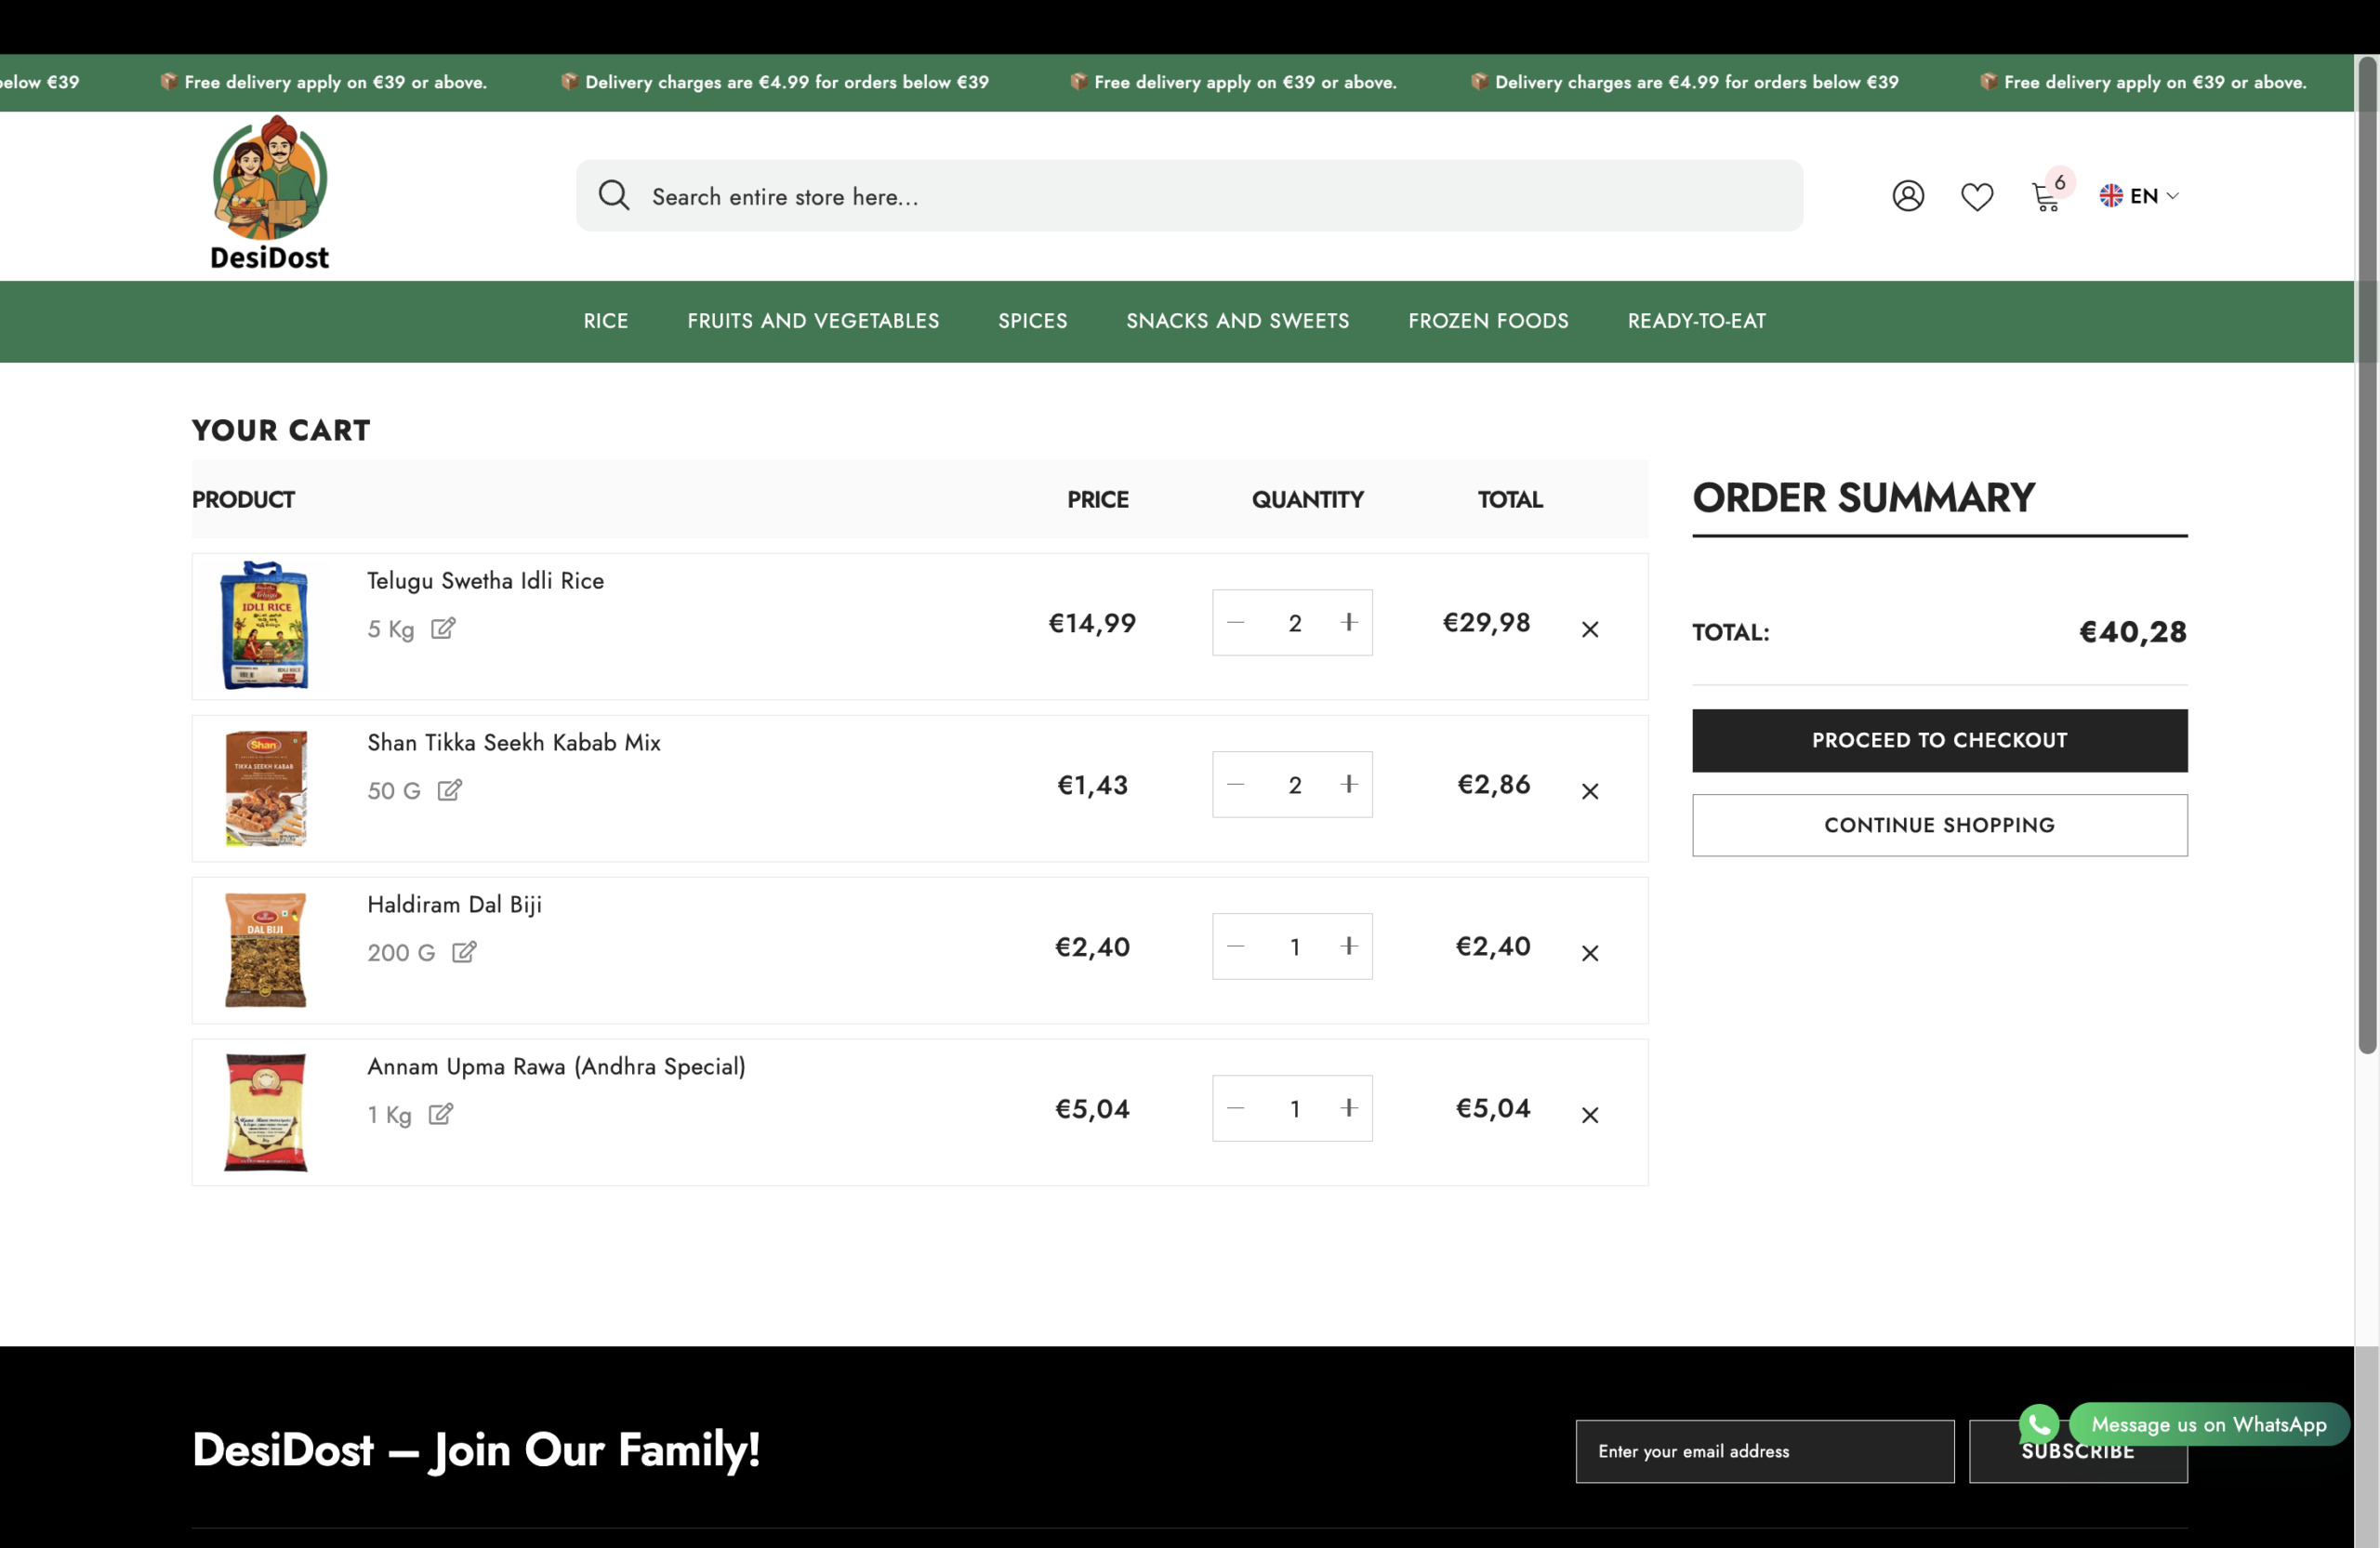
Task: Edit the Telugu Swetha Idli Rice item options
Action: pyautogui.click(x=444, y=629)
